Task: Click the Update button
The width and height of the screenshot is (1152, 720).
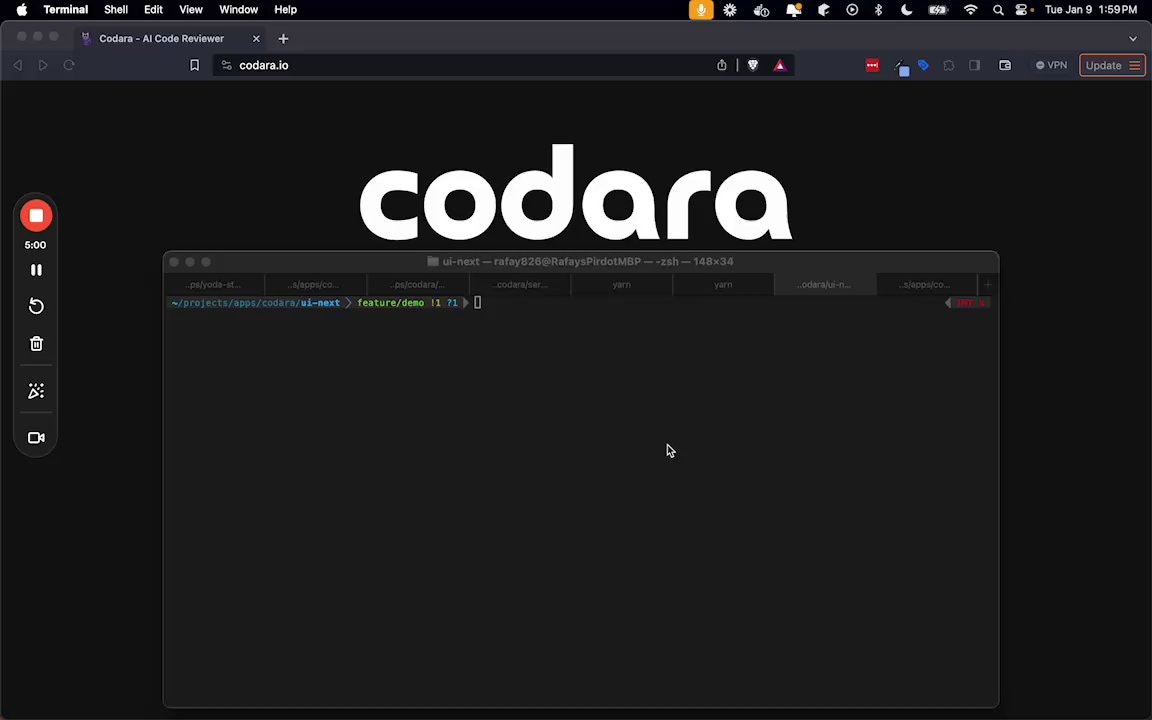Action: coord(1103,65)
